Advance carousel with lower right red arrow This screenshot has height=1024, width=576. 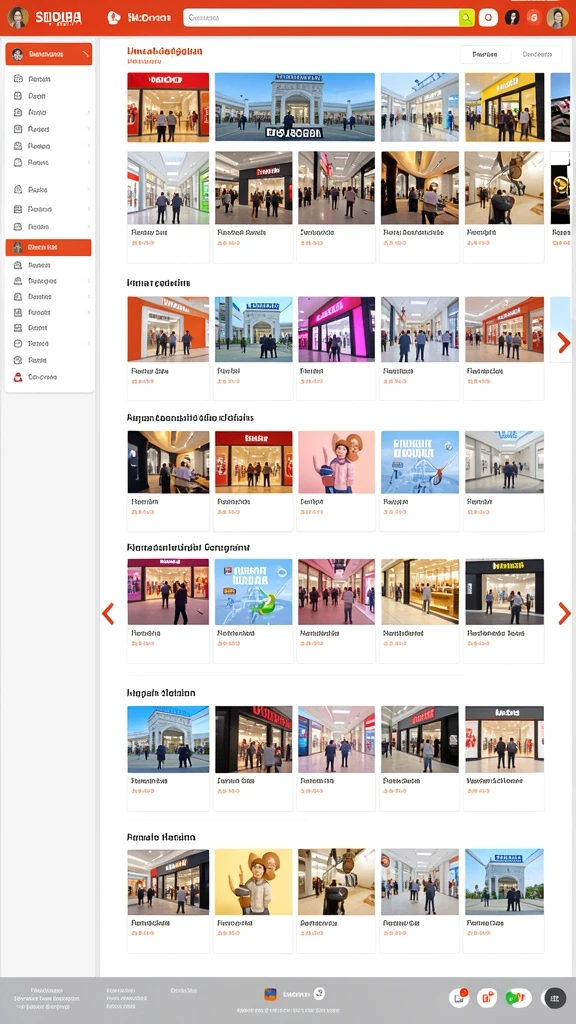click(x=564, y=613)
